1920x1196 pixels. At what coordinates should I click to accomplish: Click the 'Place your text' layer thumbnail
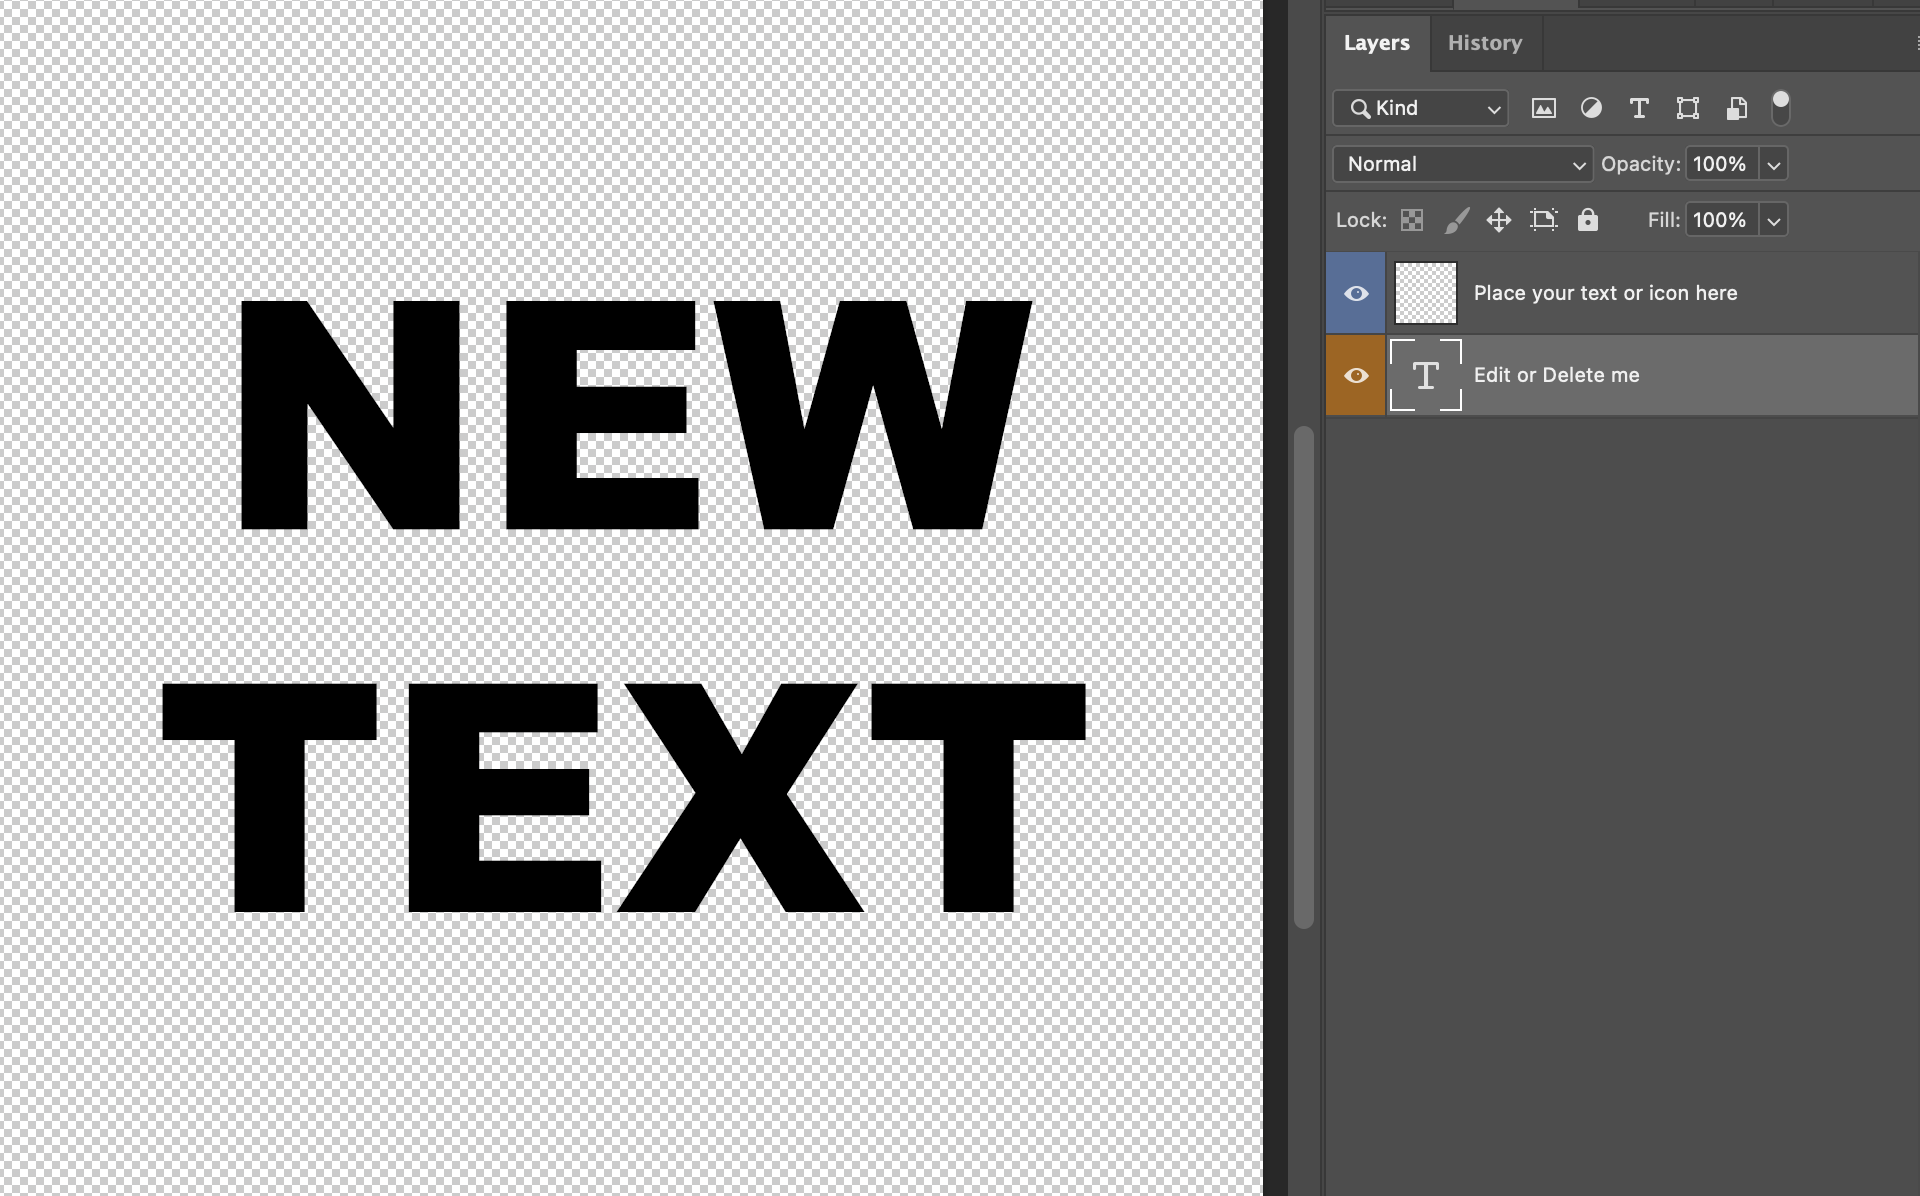coord(1426,293)
